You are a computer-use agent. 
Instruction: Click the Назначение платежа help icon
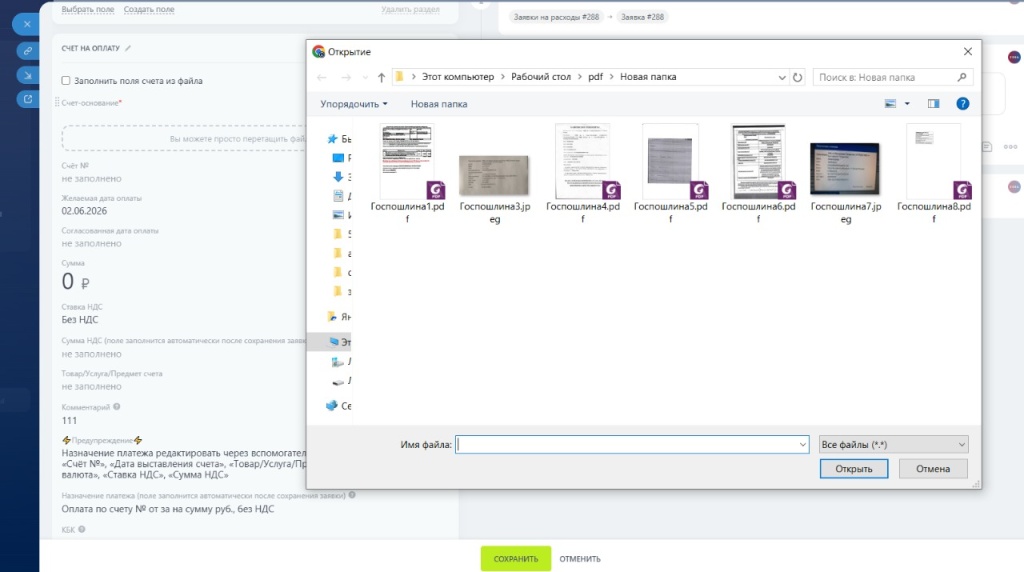coord(352,495)
